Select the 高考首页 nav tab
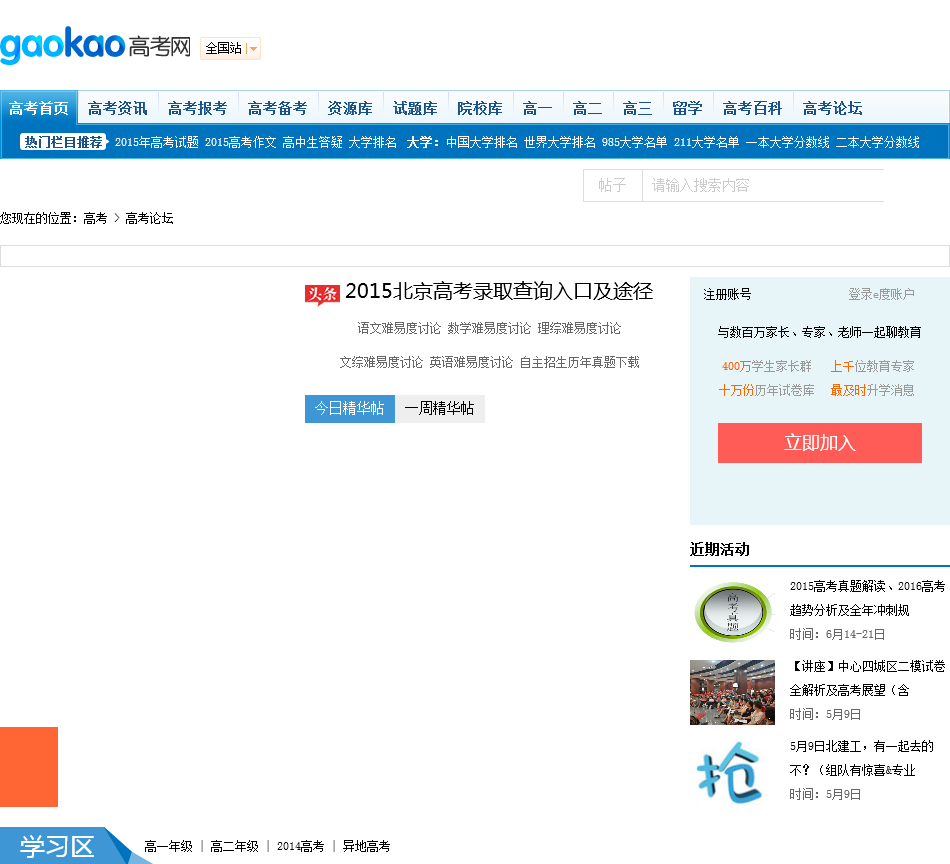This screenshot has width=950, height=864. pyautogui.click(x=39, y=108)
